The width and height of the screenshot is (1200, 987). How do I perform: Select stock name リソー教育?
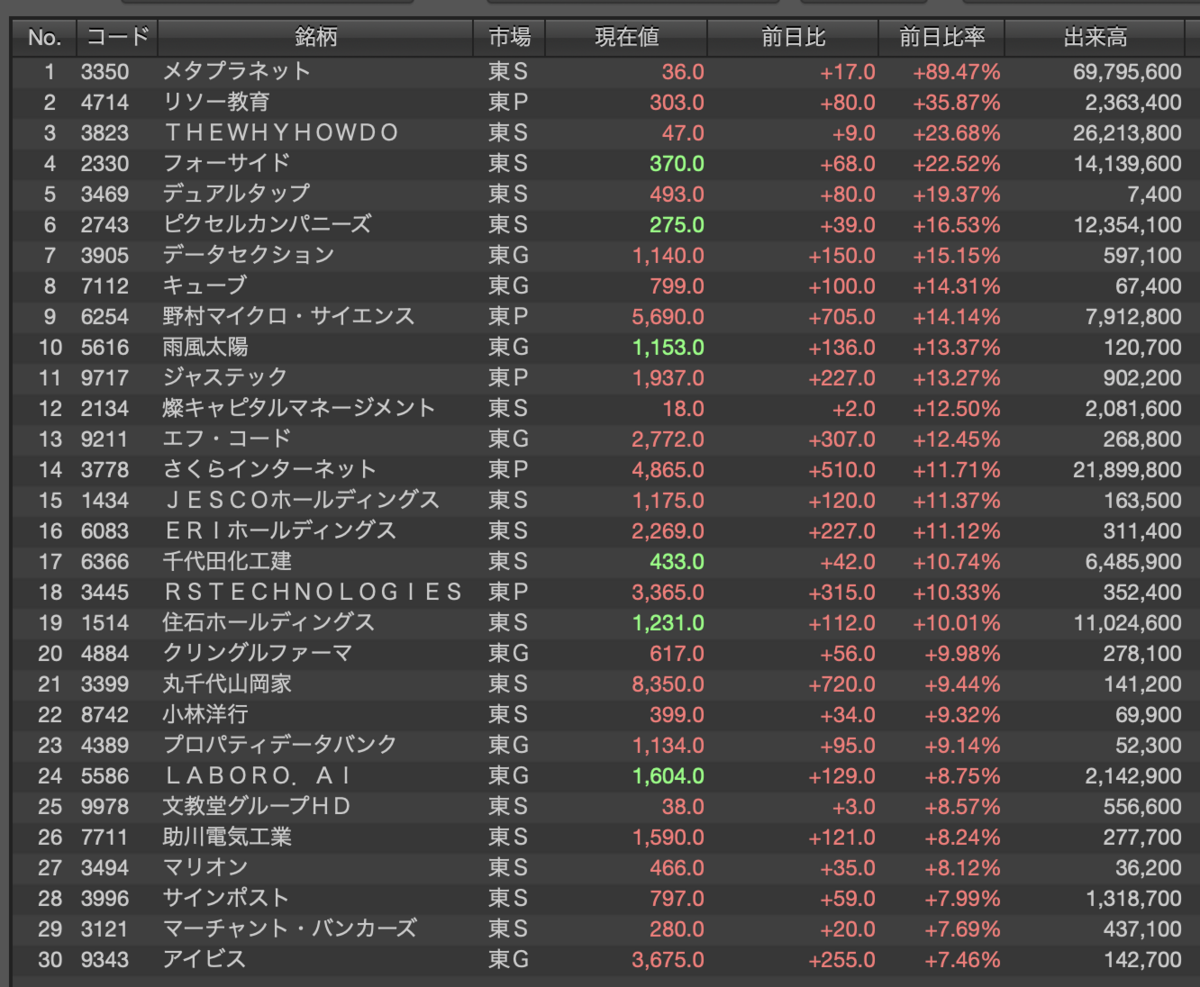pos(216,102)
